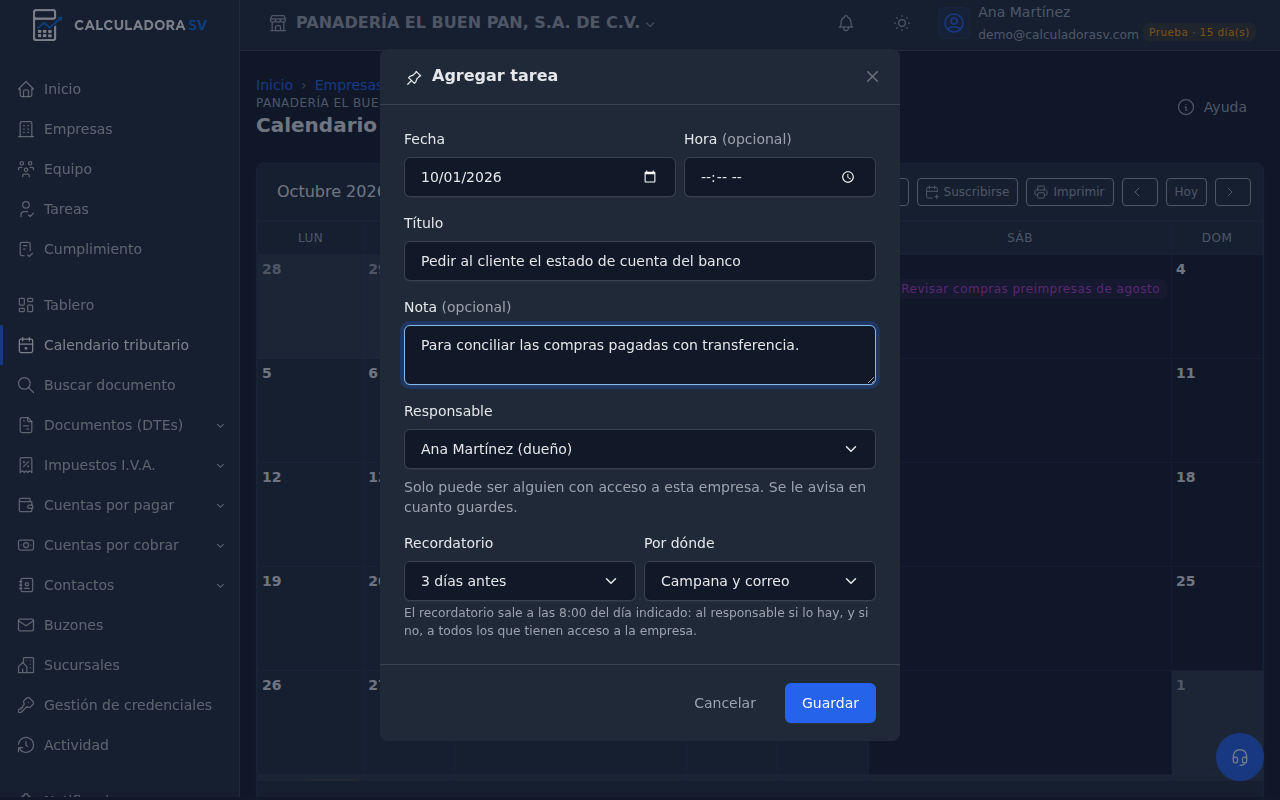
Task: Click Cancelar in the dialog
Action: (x=725, y=703)
